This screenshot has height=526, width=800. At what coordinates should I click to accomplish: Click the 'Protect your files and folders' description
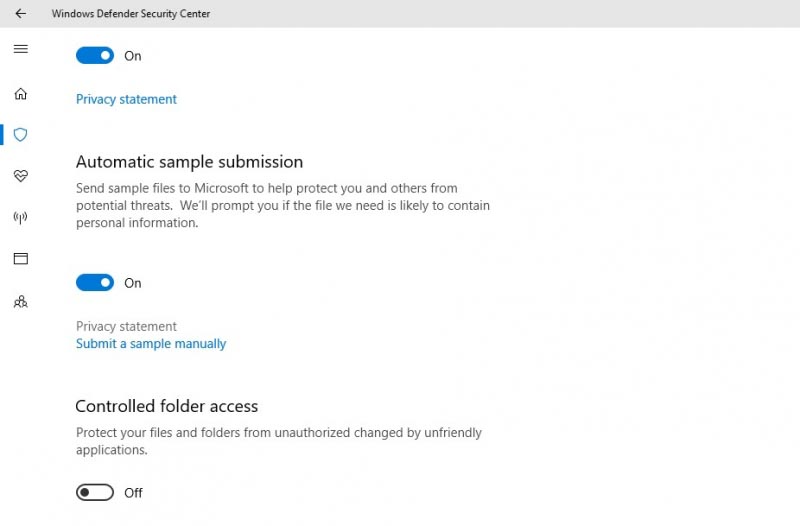coord(279,441)
